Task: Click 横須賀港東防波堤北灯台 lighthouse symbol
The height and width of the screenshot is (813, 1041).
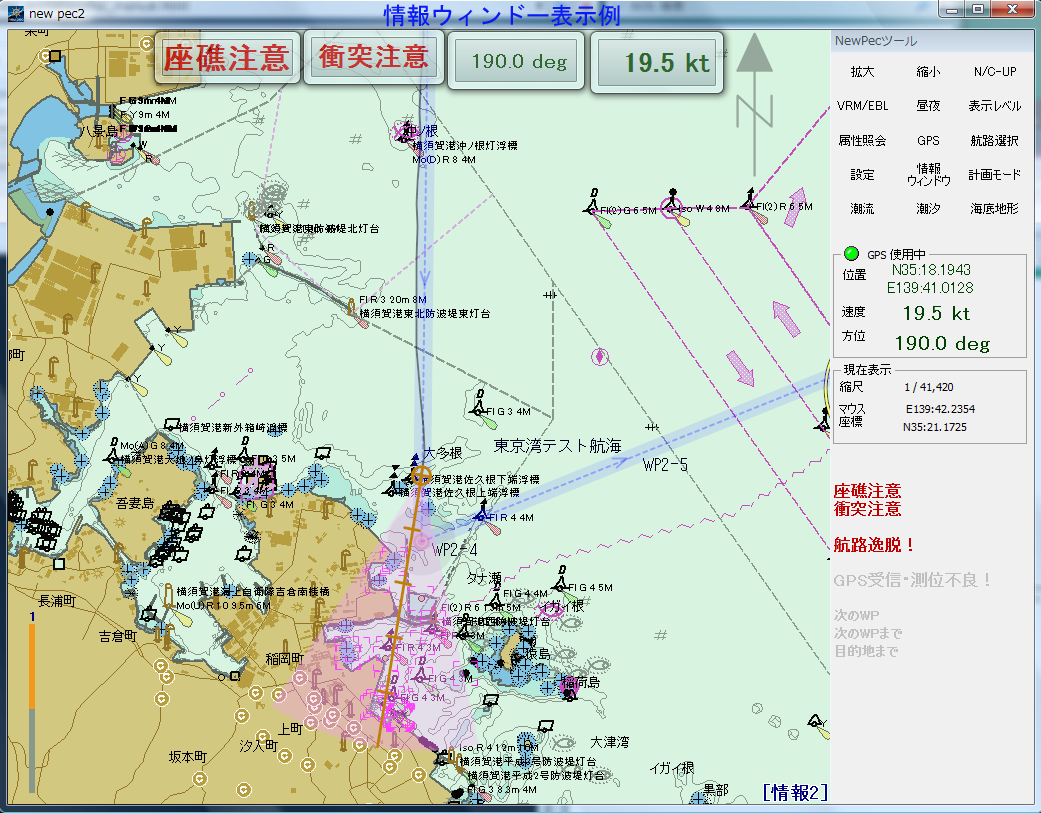Action: point(252,211)
